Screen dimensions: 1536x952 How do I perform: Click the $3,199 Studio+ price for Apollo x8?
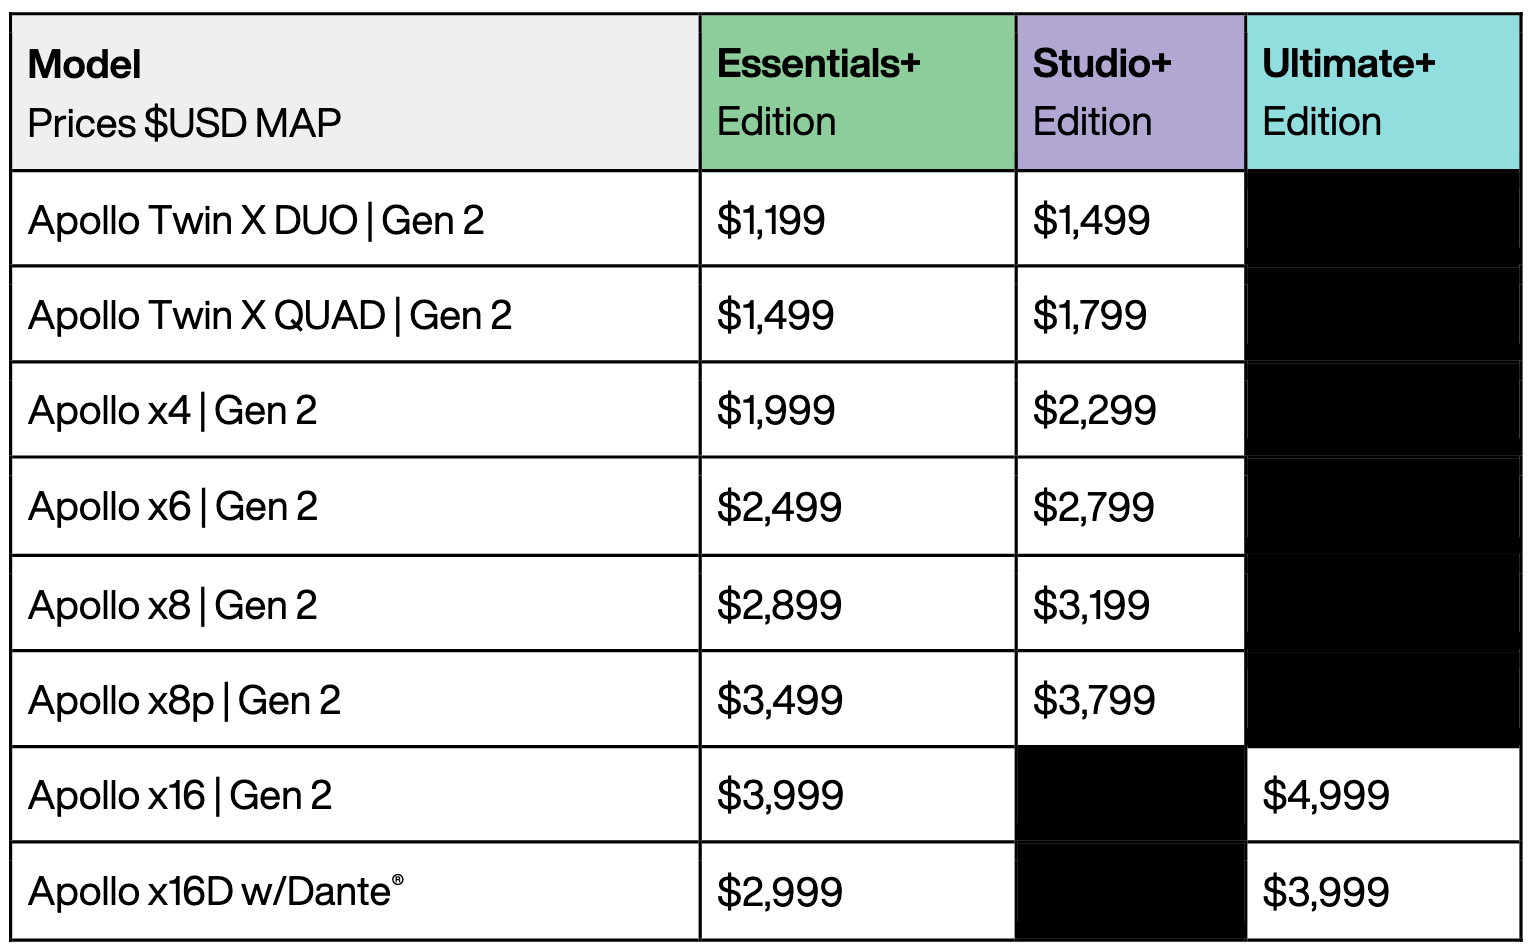(1091, 605)
